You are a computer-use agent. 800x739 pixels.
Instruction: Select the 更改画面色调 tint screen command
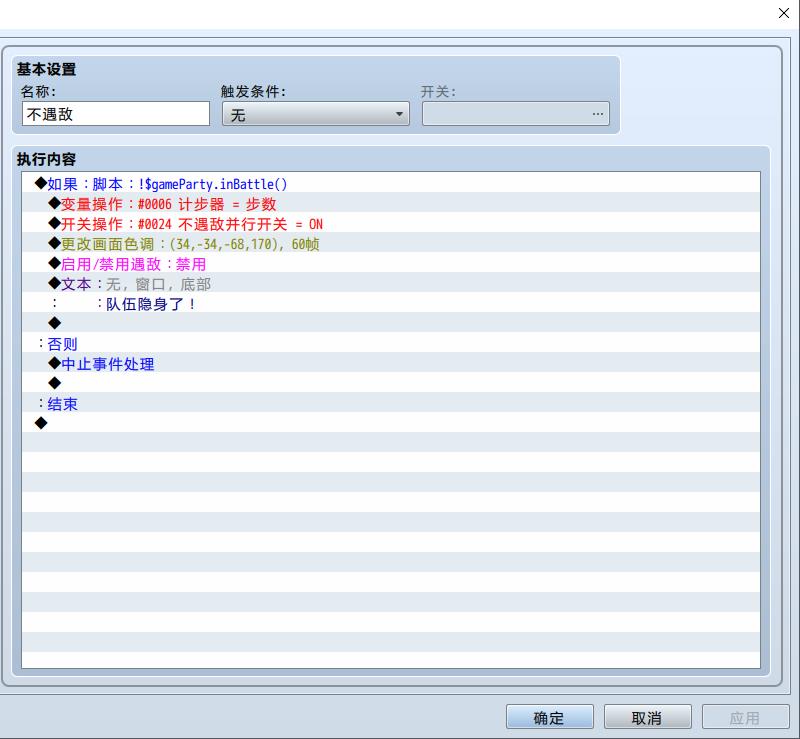[391, 244]
